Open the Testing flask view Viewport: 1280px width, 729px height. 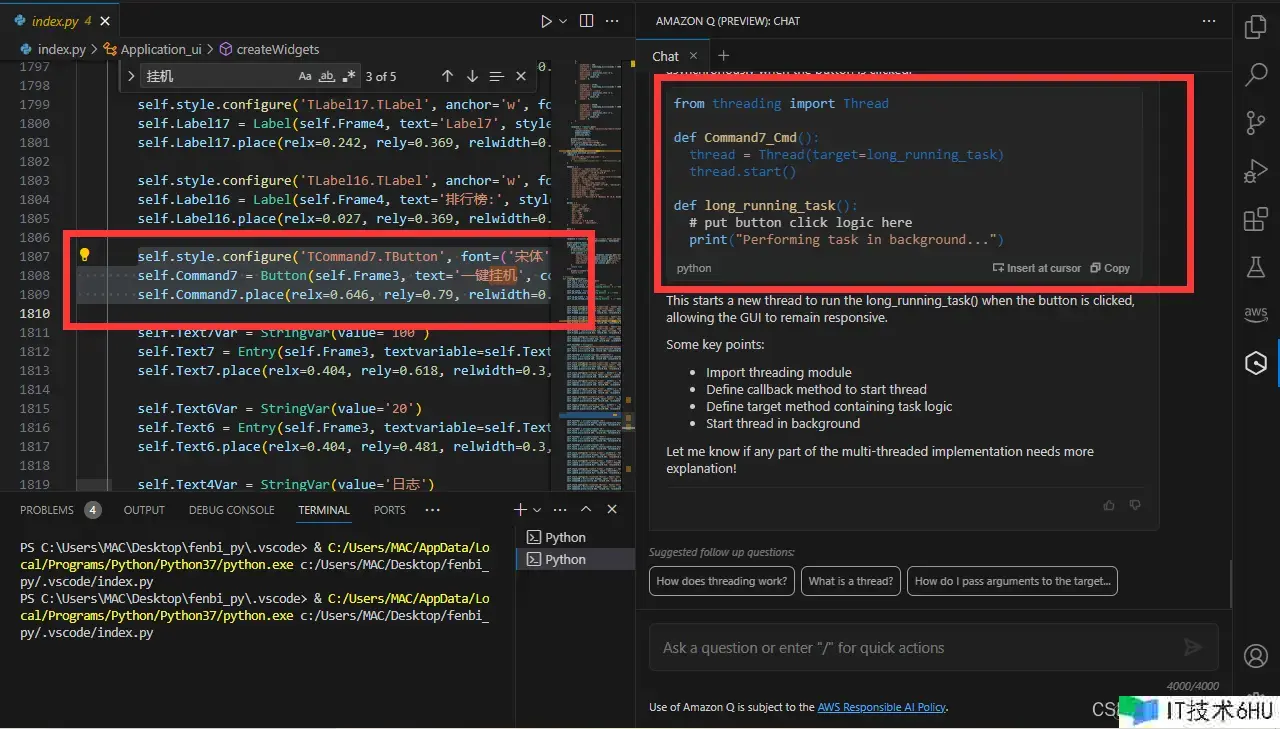1256,267
